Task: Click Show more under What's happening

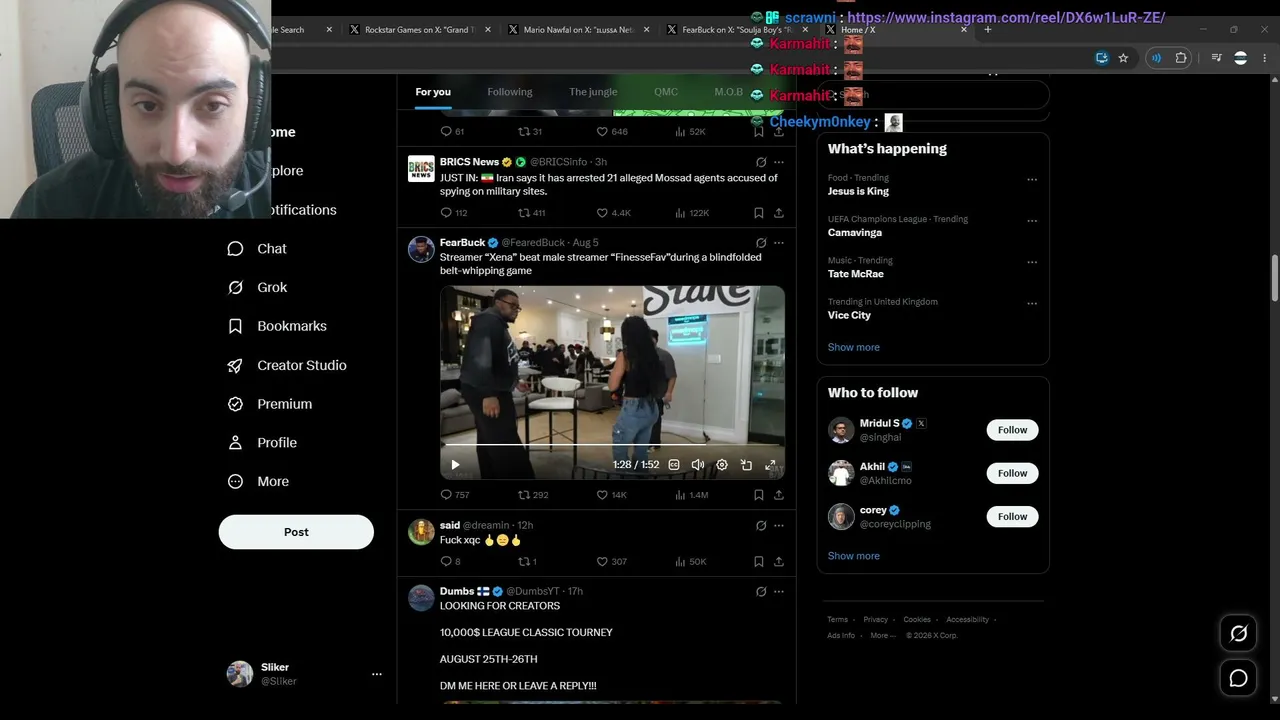Action: pos(853,347)
